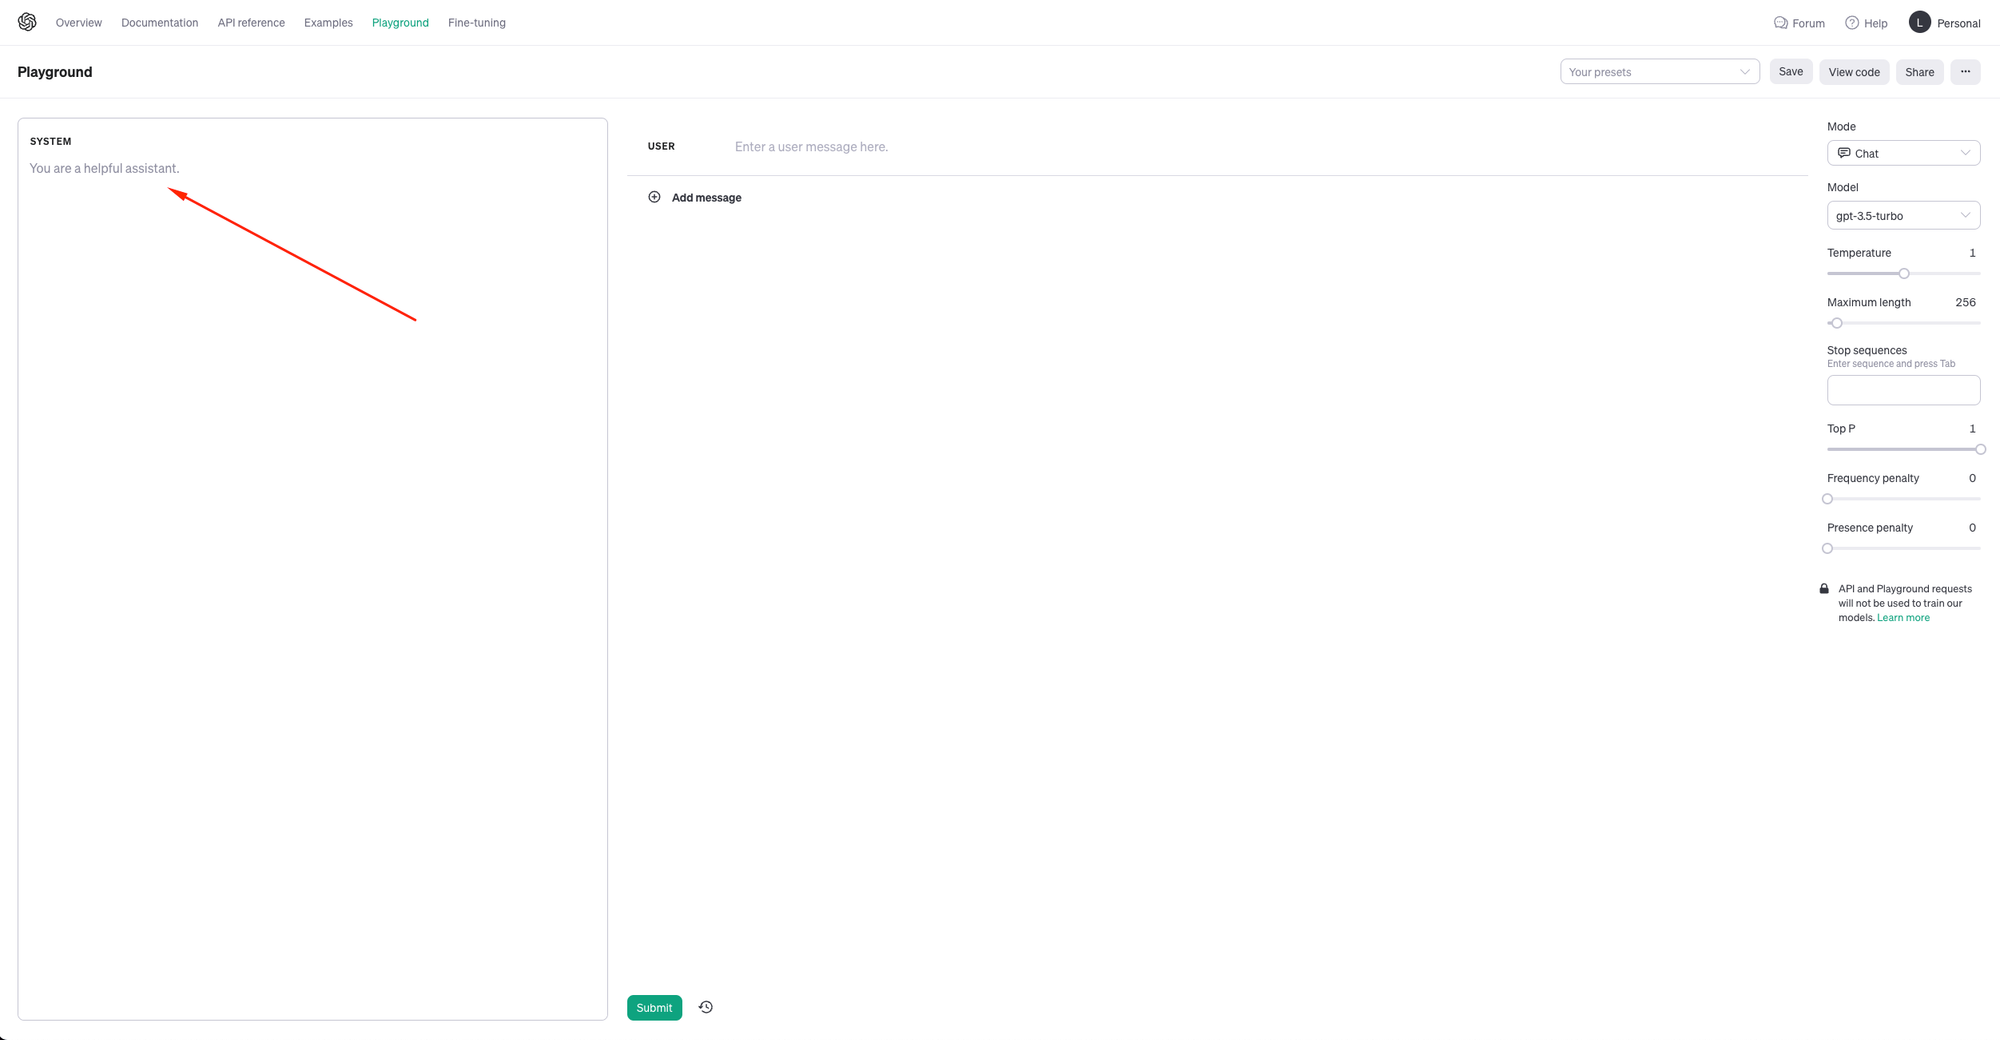Click the OpenAI logo icon
The image size is (2000, 1040).
[27, 22]
